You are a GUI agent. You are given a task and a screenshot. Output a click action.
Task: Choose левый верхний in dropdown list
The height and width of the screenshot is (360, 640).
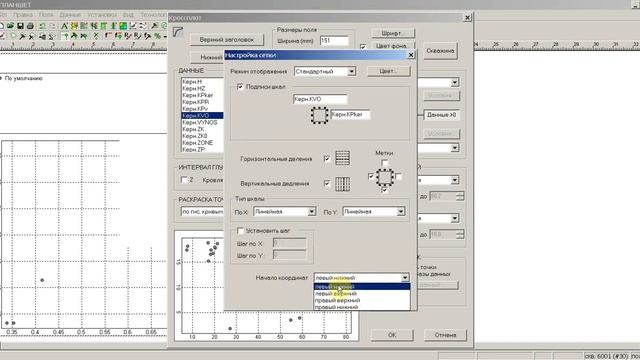362,293
